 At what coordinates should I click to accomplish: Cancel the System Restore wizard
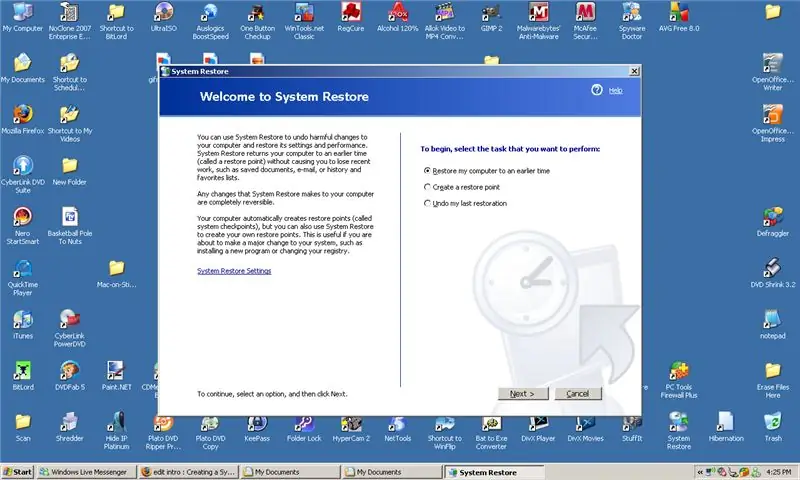point(577,393)
